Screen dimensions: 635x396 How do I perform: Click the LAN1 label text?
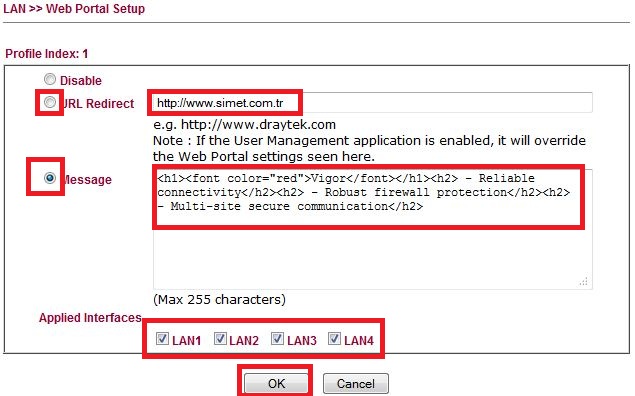tap(186, 341)
